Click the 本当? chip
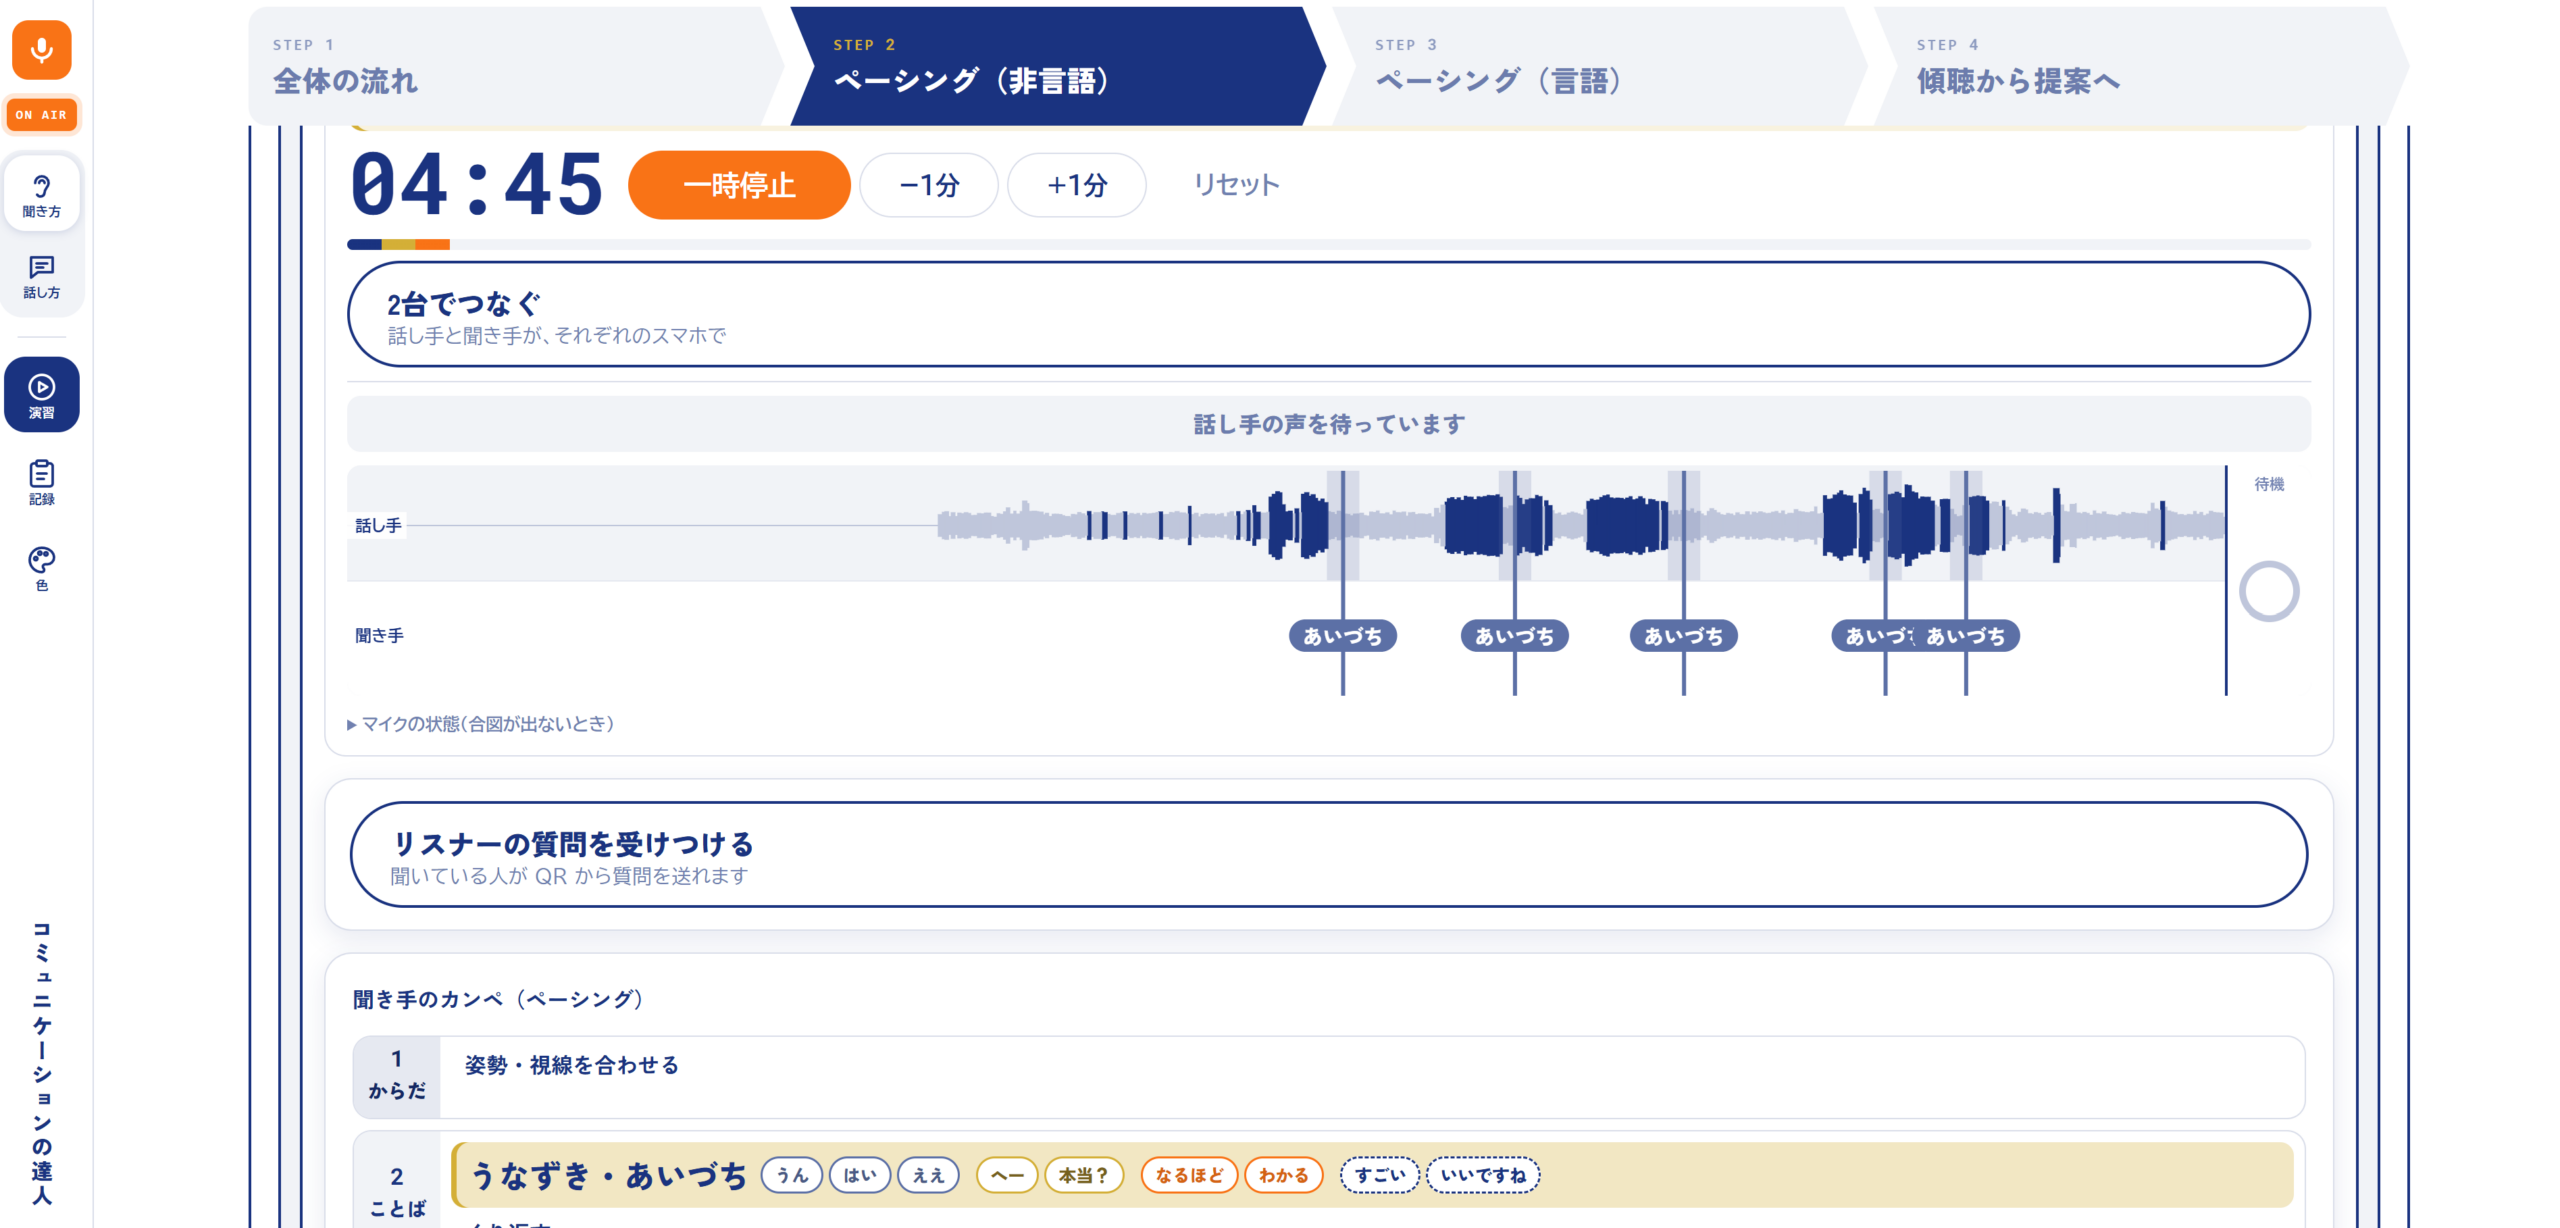This screenshot has width=2560, height=1228. point(1084,1175)
